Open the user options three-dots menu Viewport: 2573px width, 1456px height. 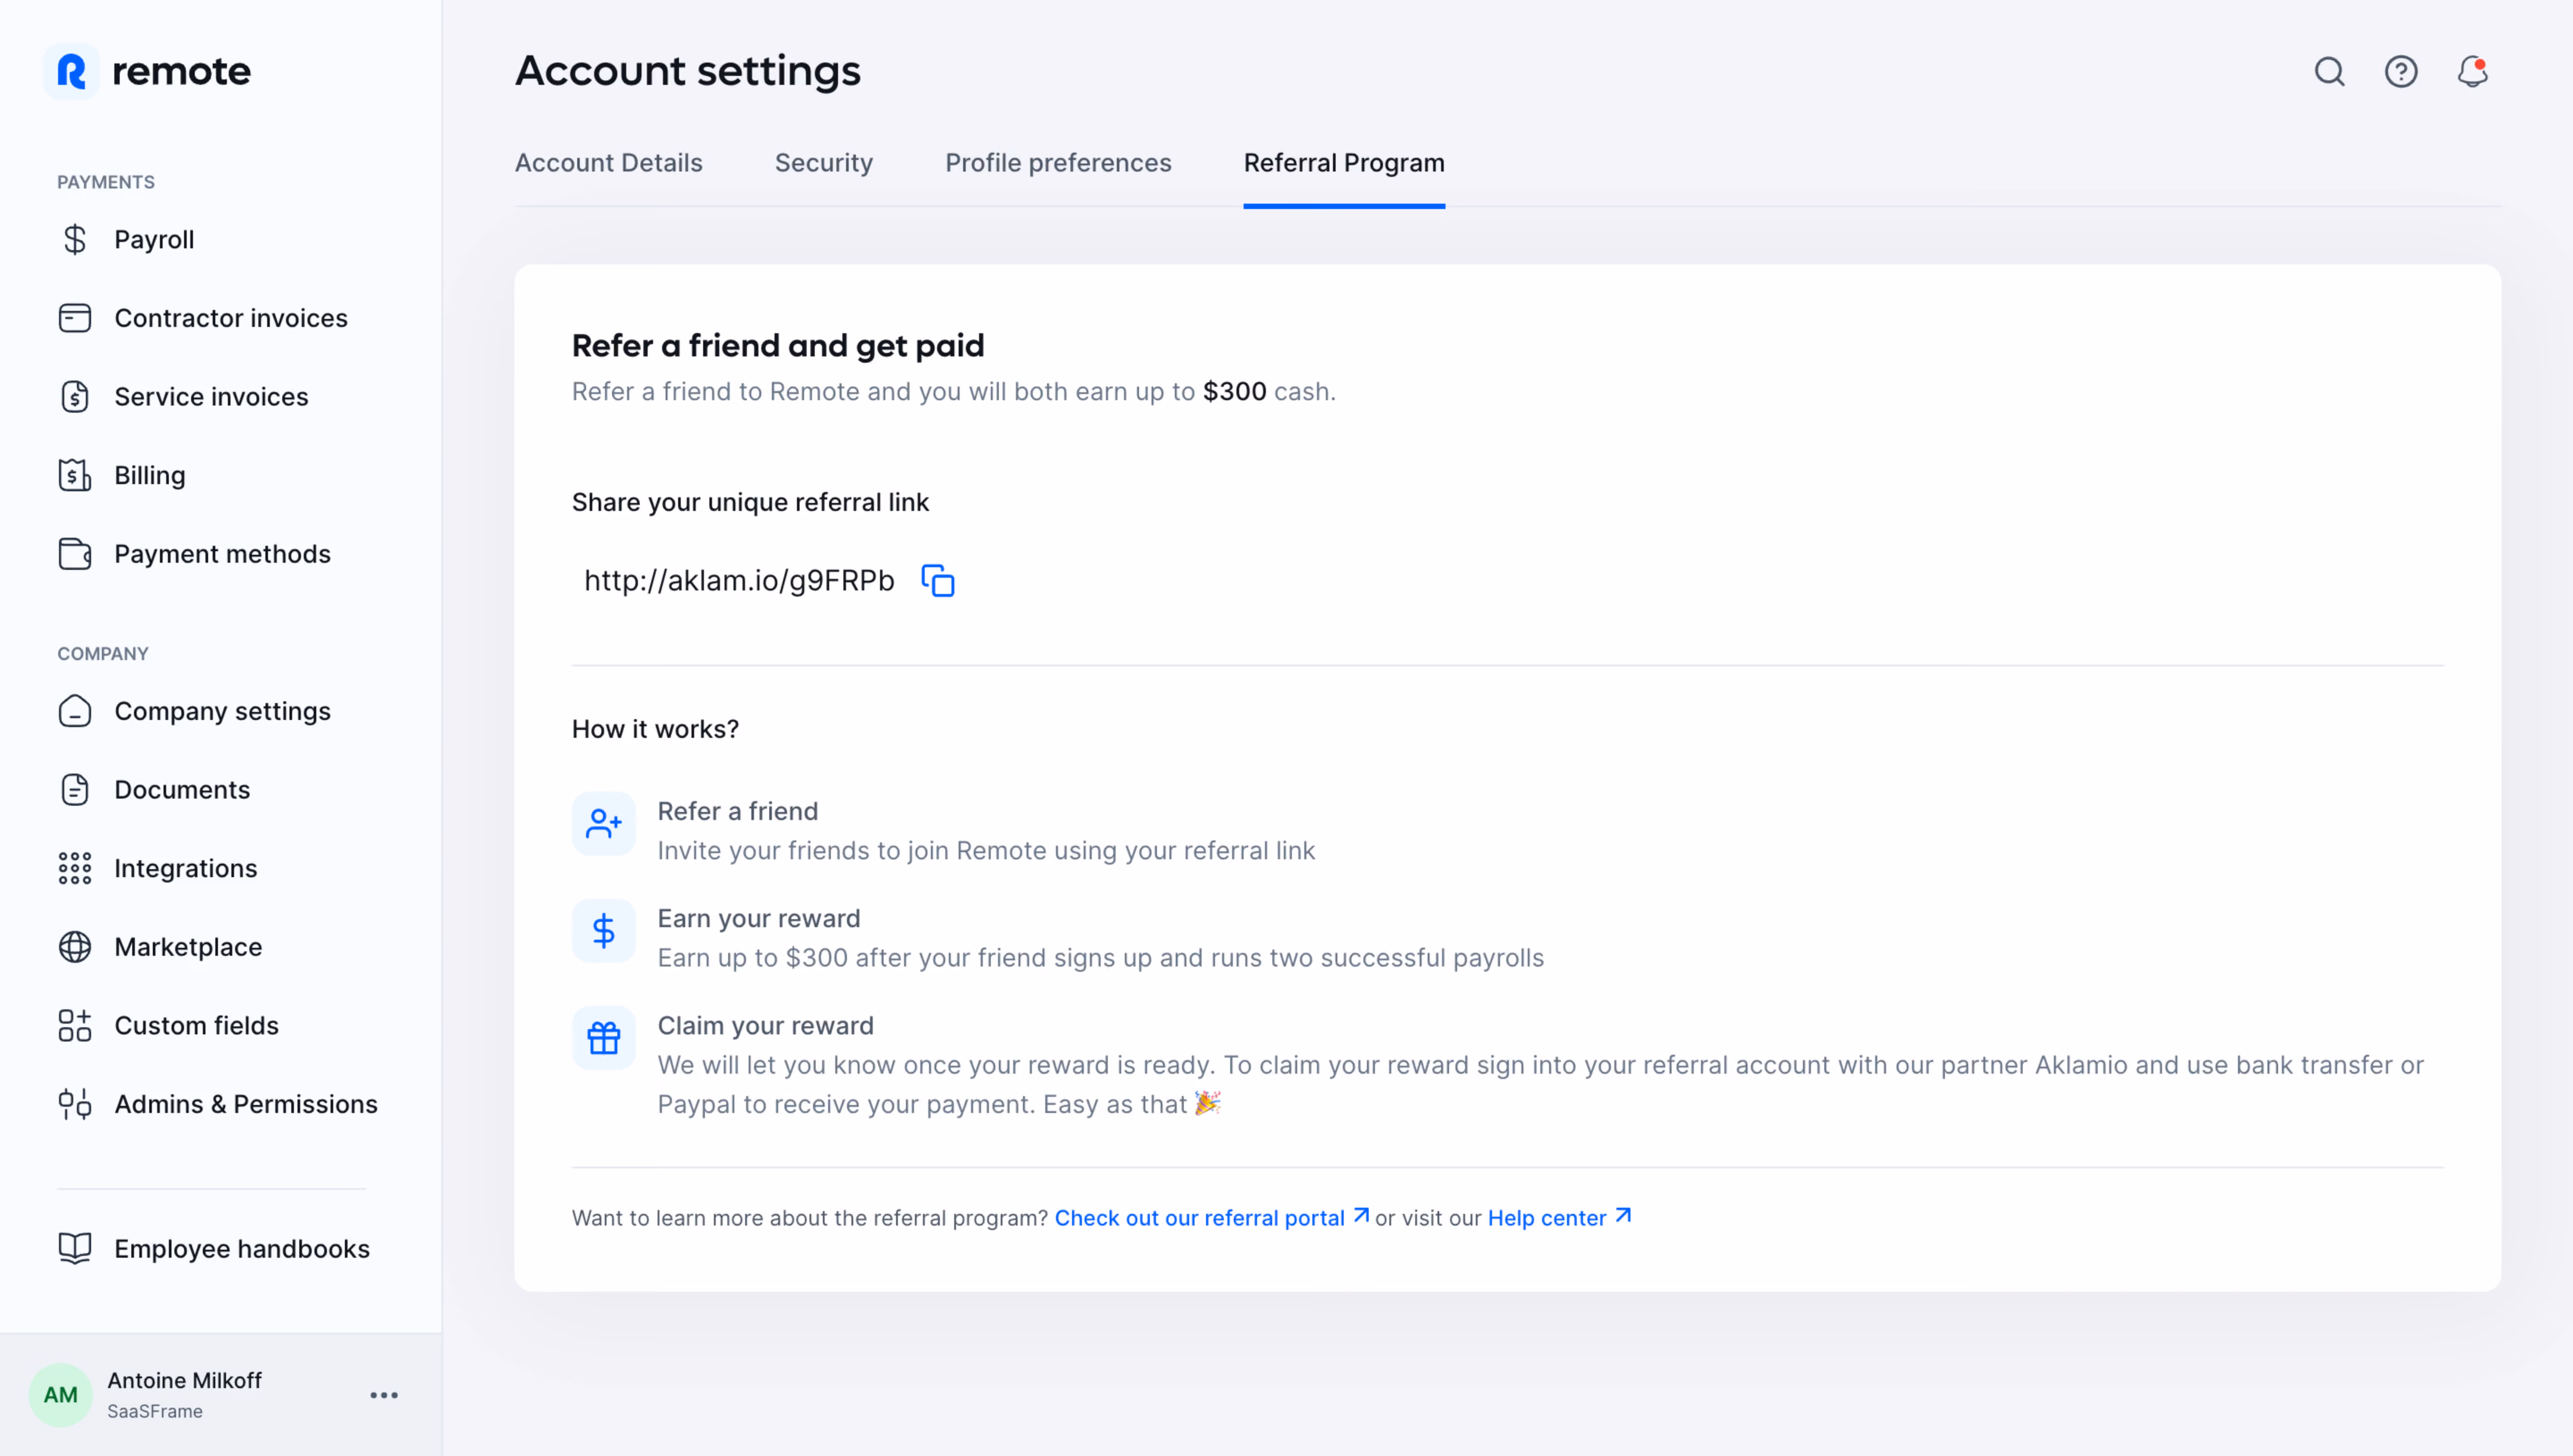pos(384,1395)
